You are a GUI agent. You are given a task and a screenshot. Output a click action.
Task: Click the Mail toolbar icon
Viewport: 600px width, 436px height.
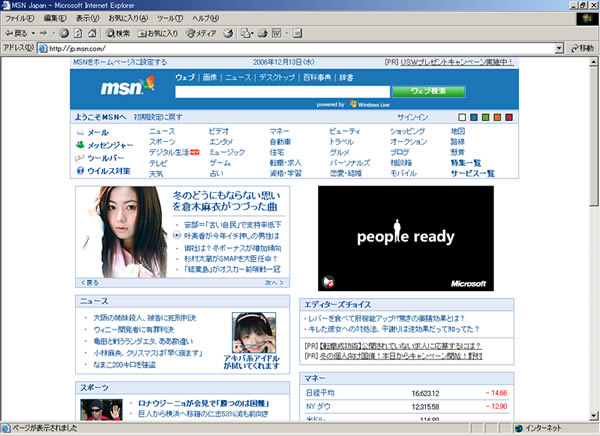click(x=245, y=33)
